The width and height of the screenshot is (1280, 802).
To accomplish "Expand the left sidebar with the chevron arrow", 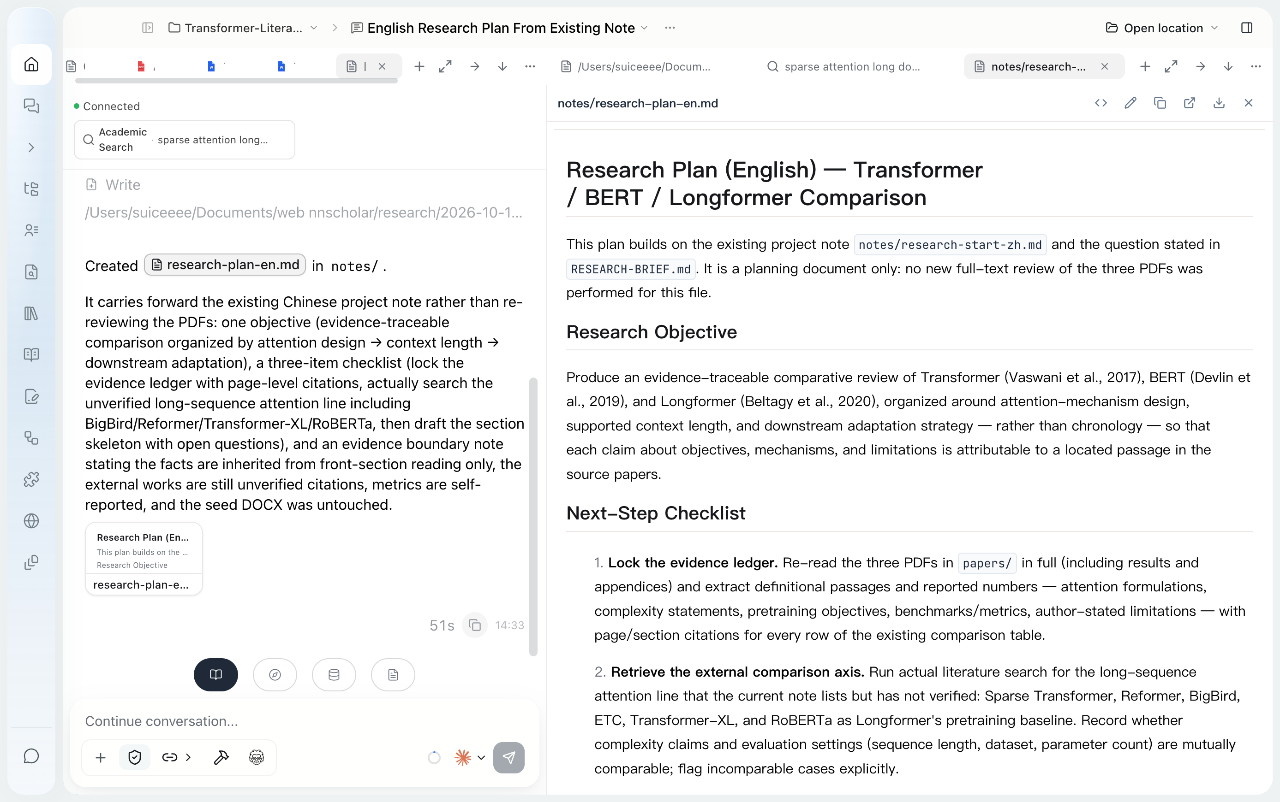I will point(31,148).
